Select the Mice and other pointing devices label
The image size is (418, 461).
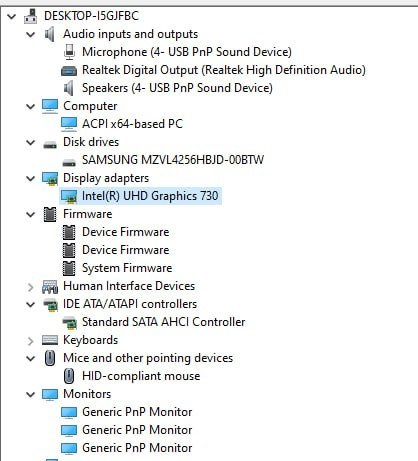[148, 358]
